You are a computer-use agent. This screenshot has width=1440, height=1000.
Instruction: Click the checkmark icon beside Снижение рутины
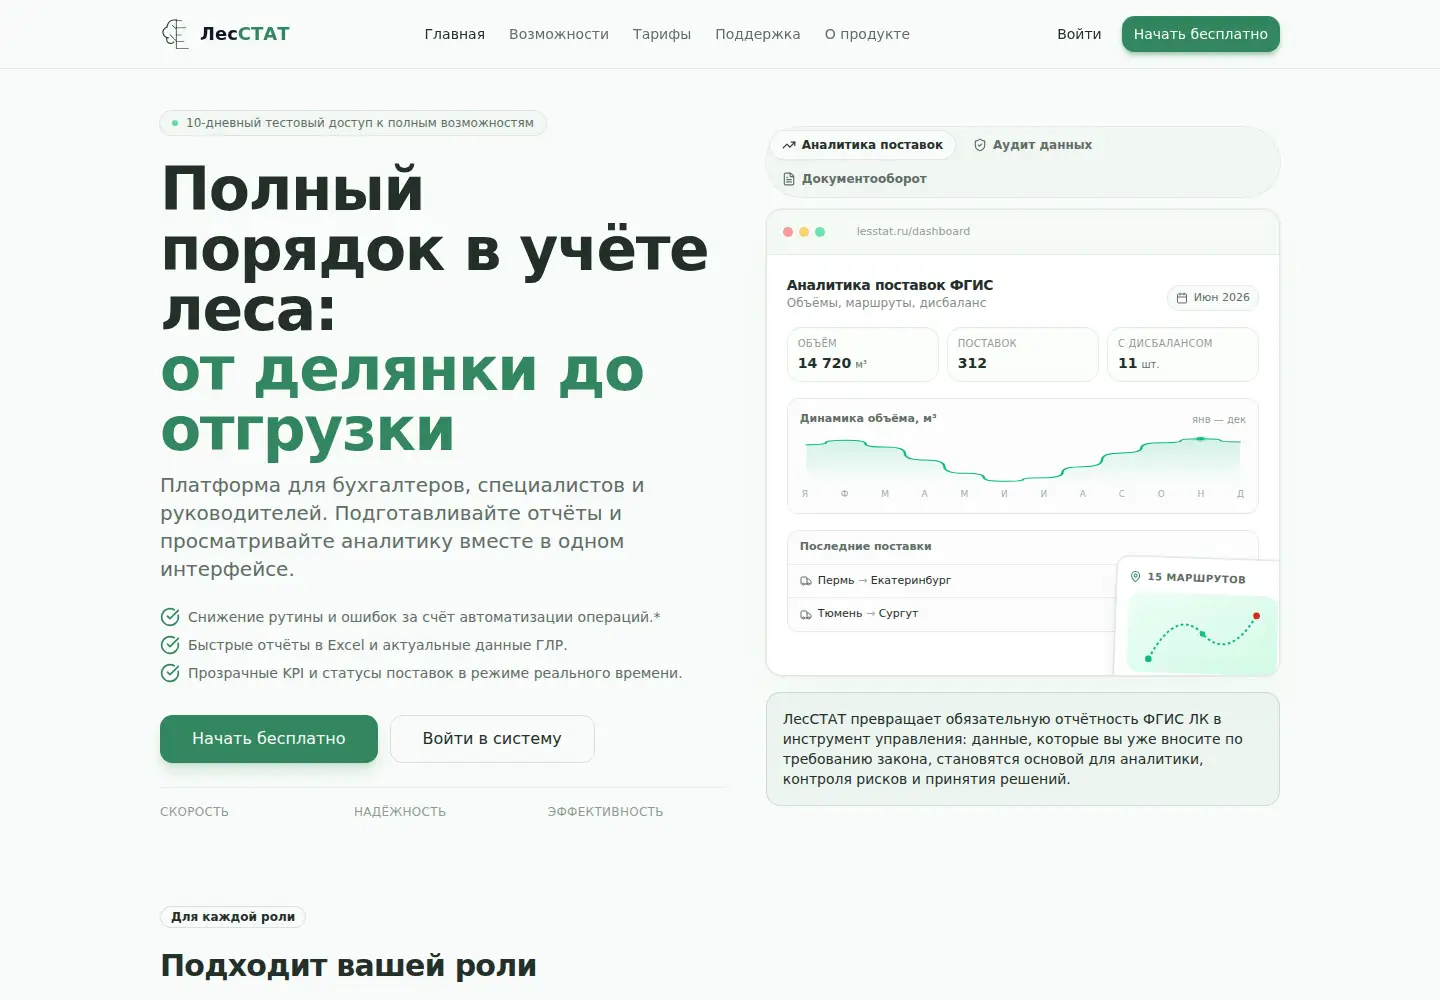click(x=170, y=617)
